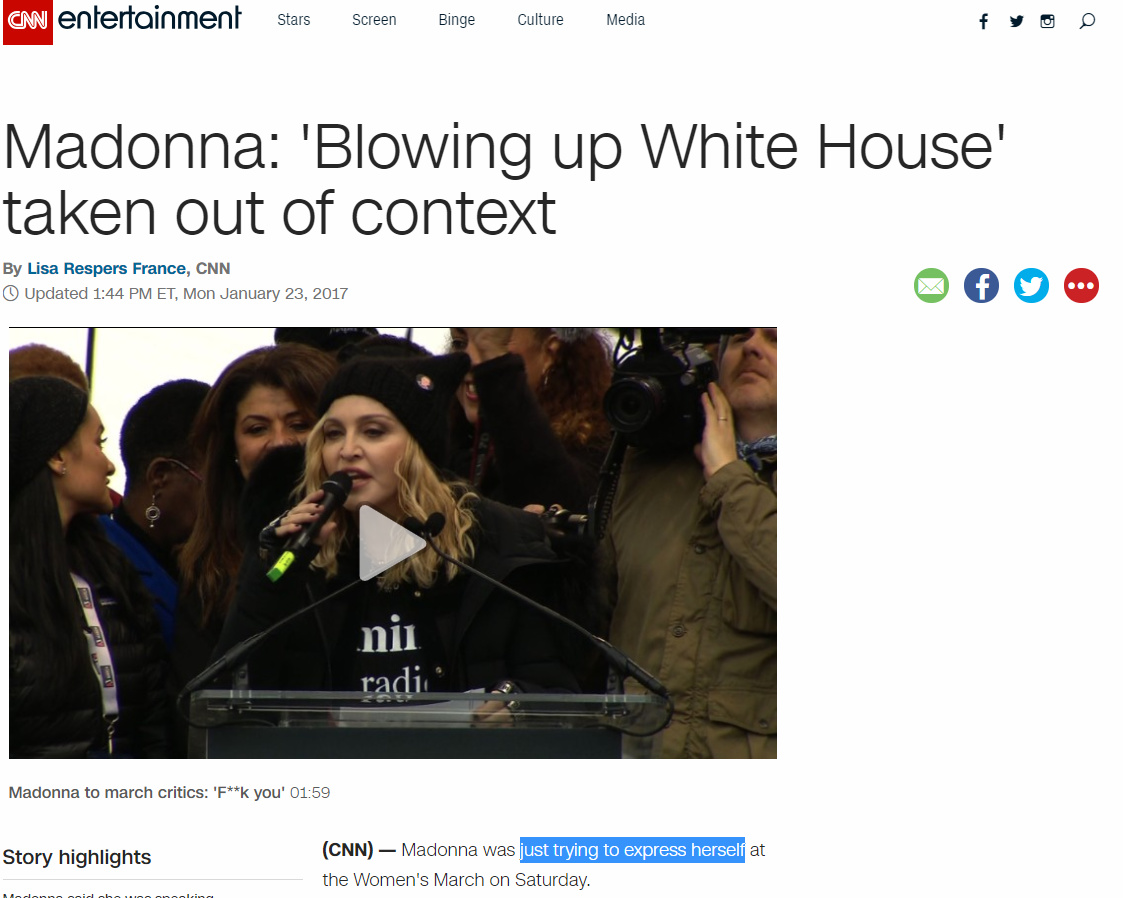Share article on Facebook round icon
The height and width of the screenshot is (898, 1123).
981,286
